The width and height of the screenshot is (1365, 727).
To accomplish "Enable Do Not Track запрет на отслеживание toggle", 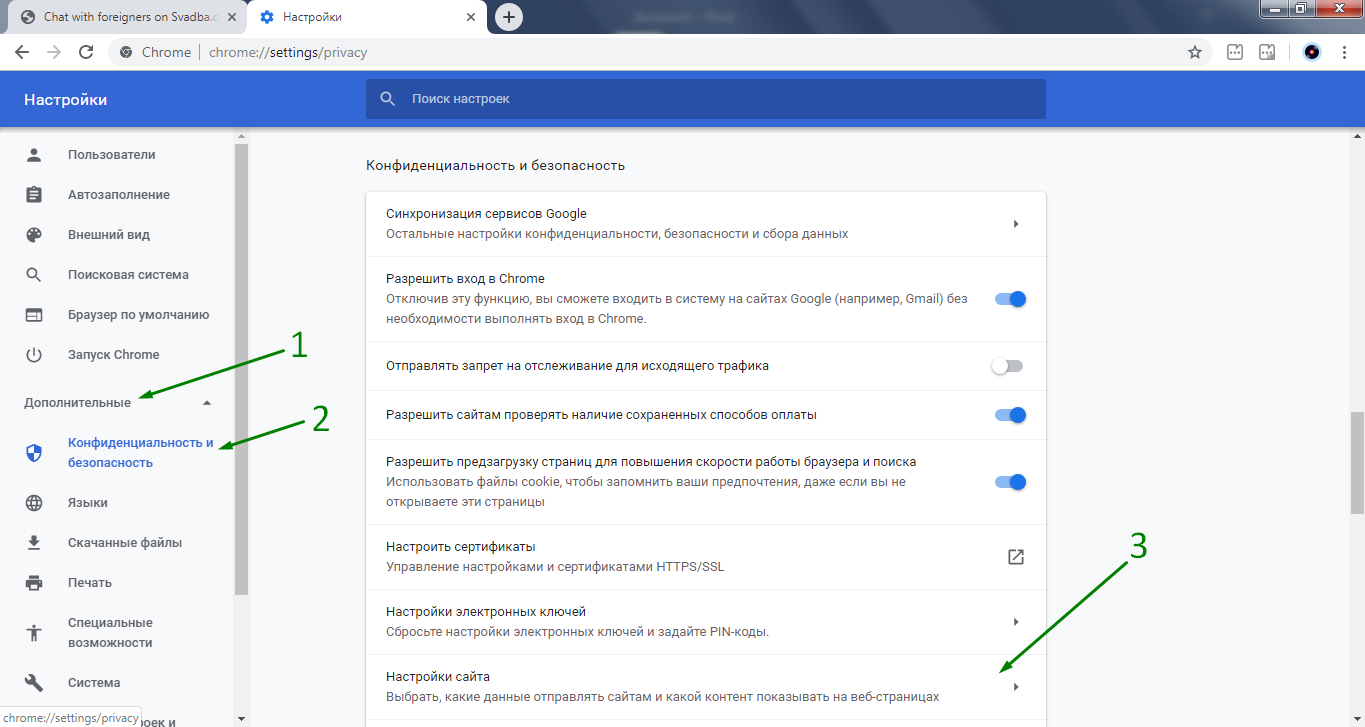I will [x=1007, y=366].
